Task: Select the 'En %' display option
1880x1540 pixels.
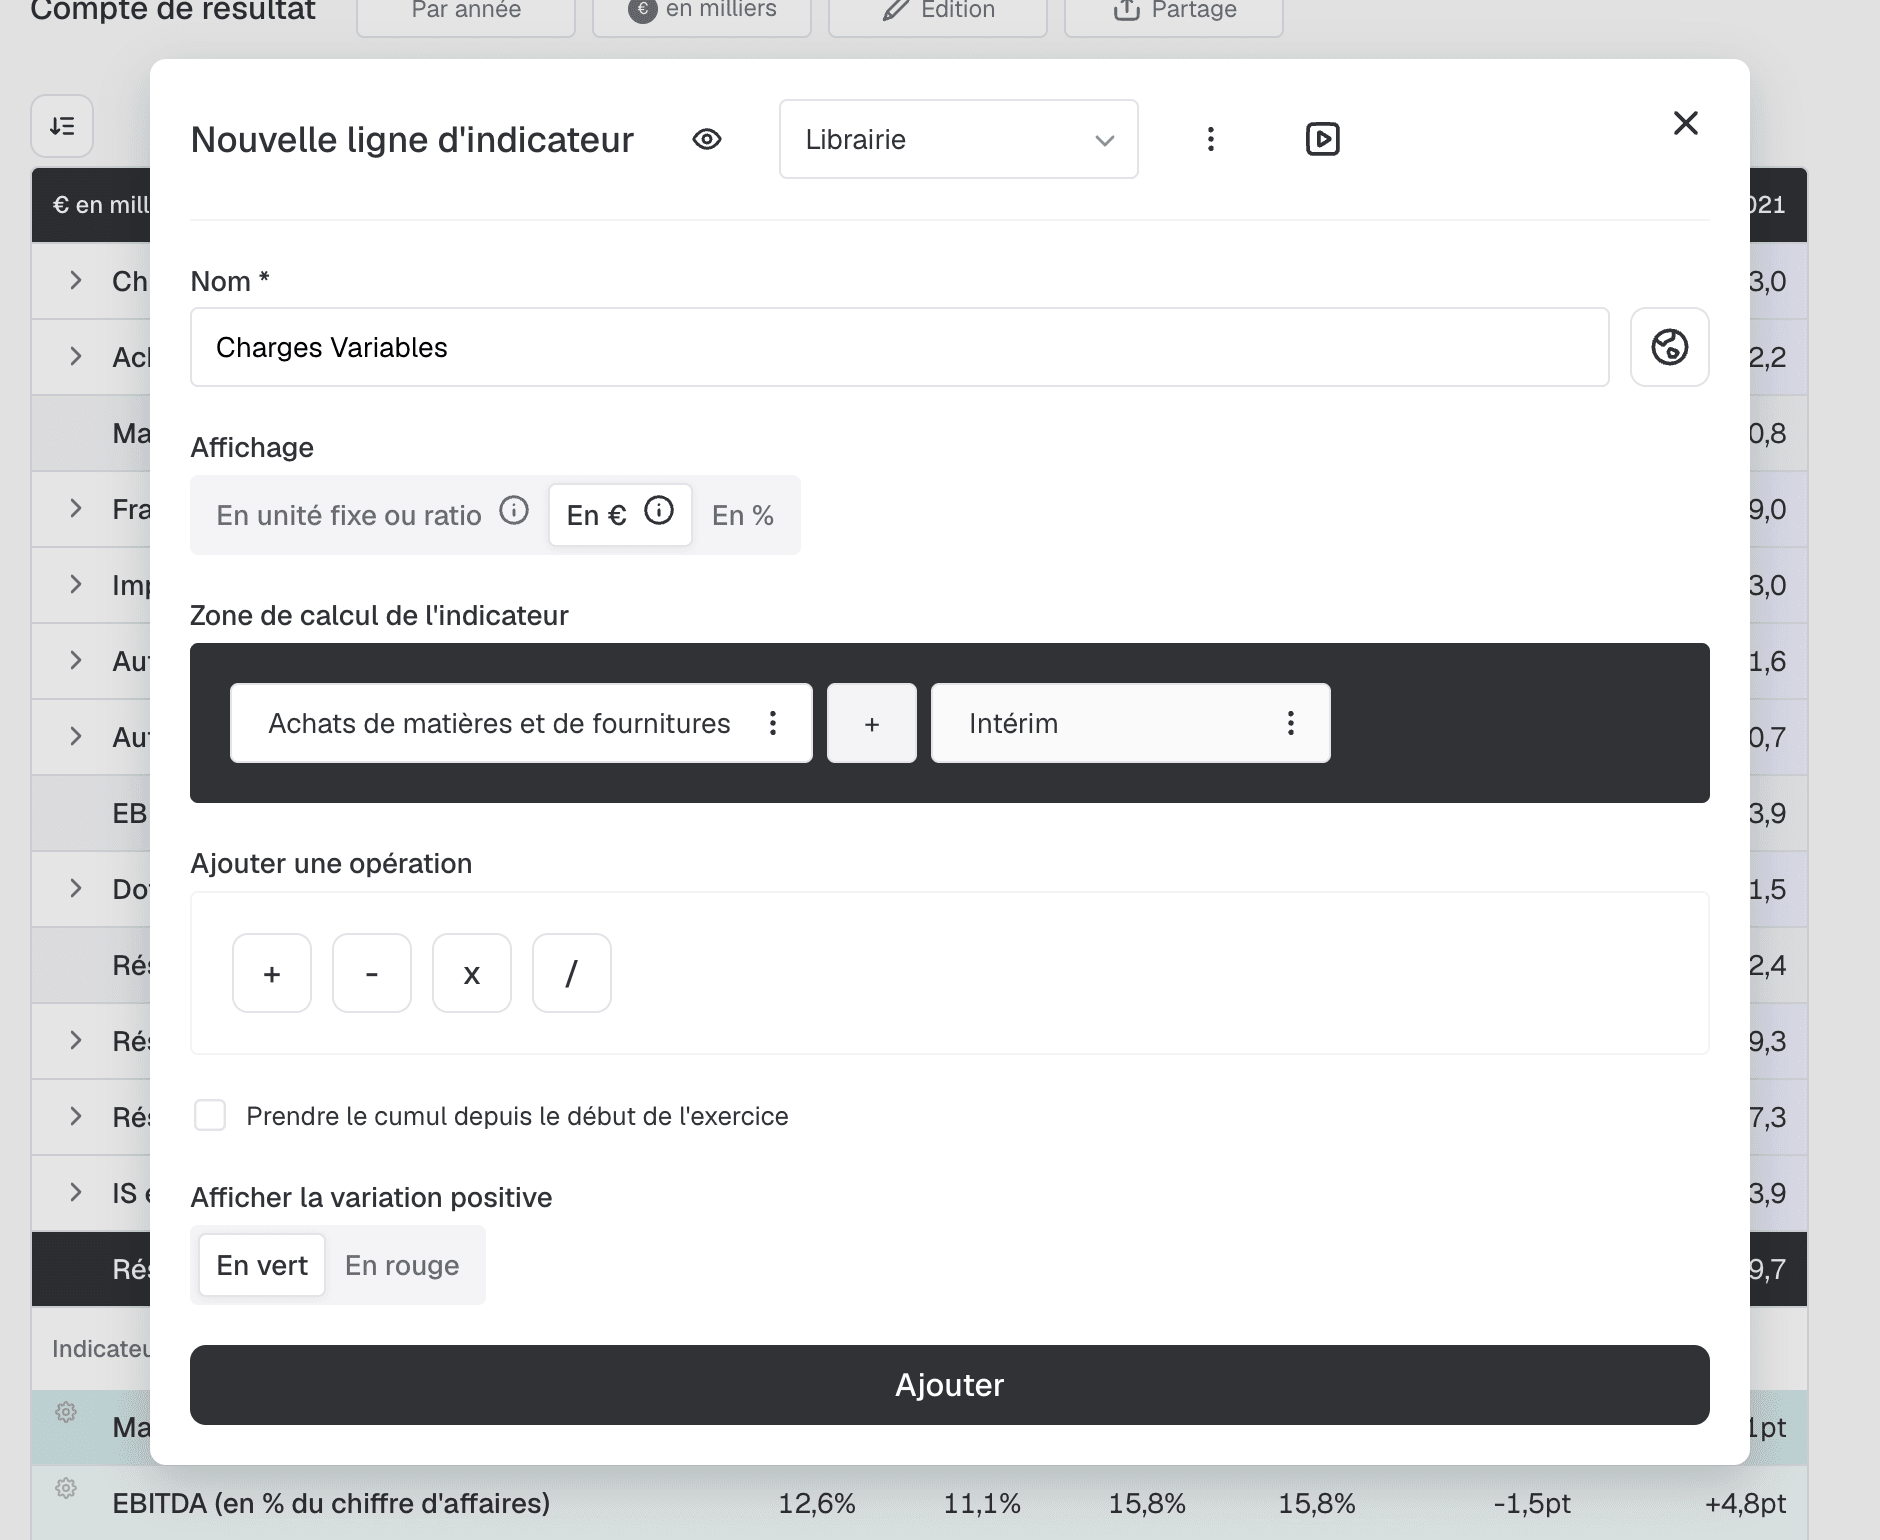Action: click(743, 515)
